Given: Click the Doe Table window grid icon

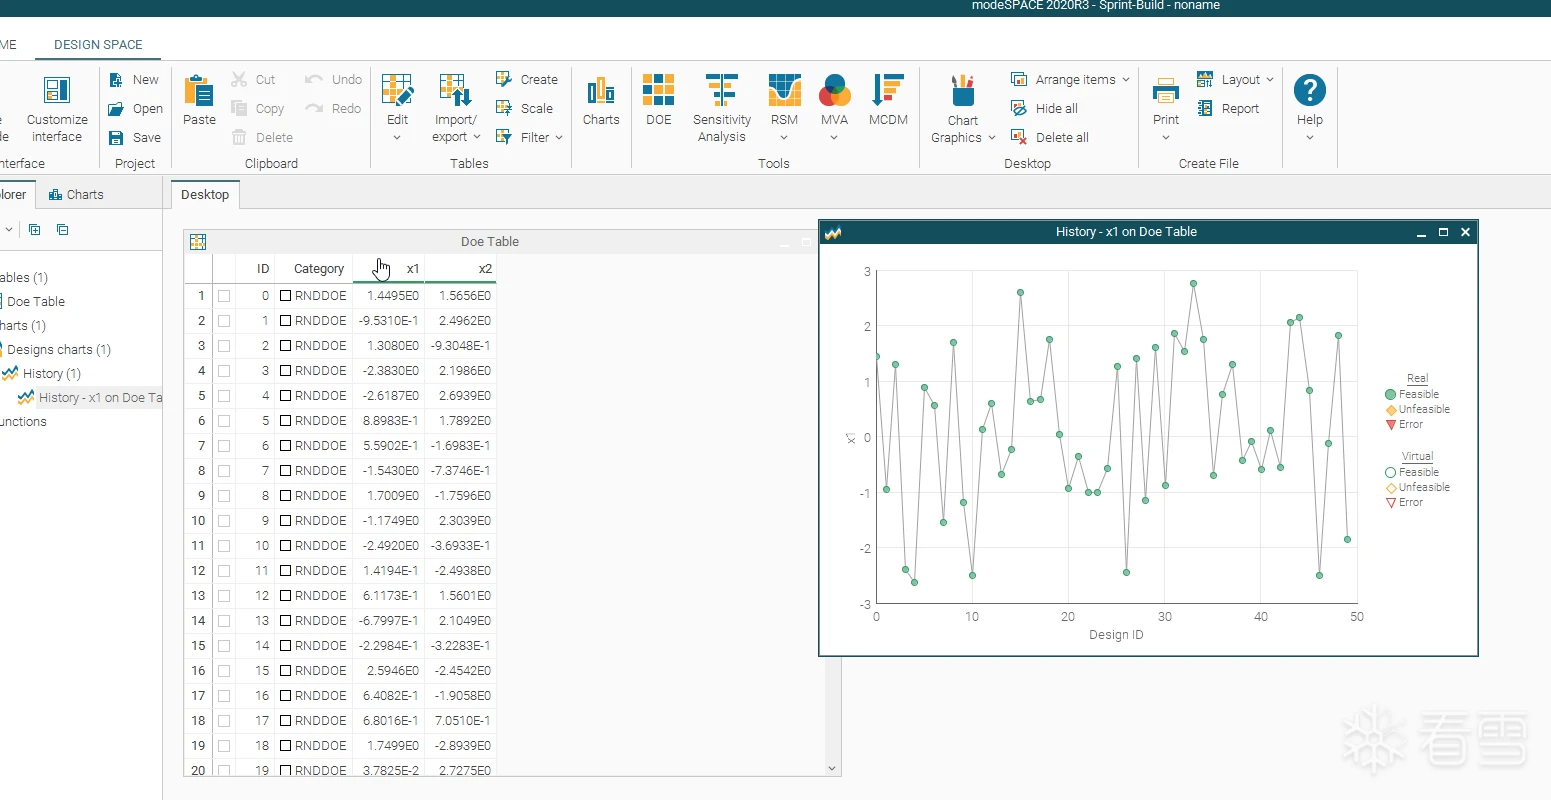Looking at the screenshot, I should [198, 242].
